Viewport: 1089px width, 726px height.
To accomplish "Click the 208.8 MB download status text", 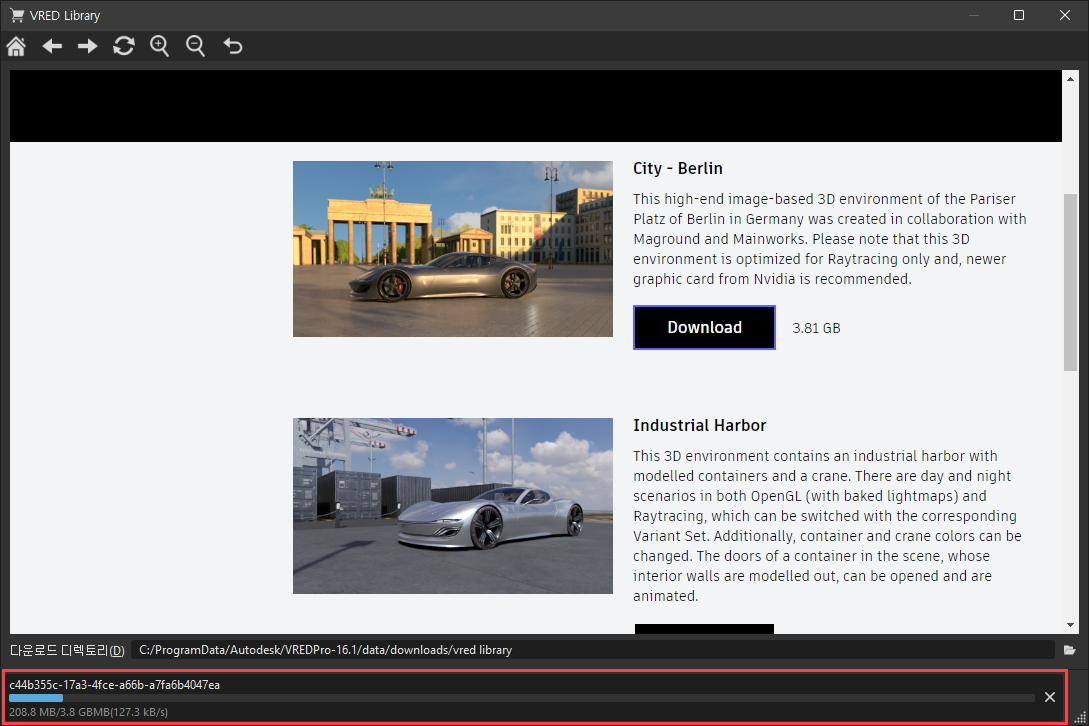I will pos(88,712).
